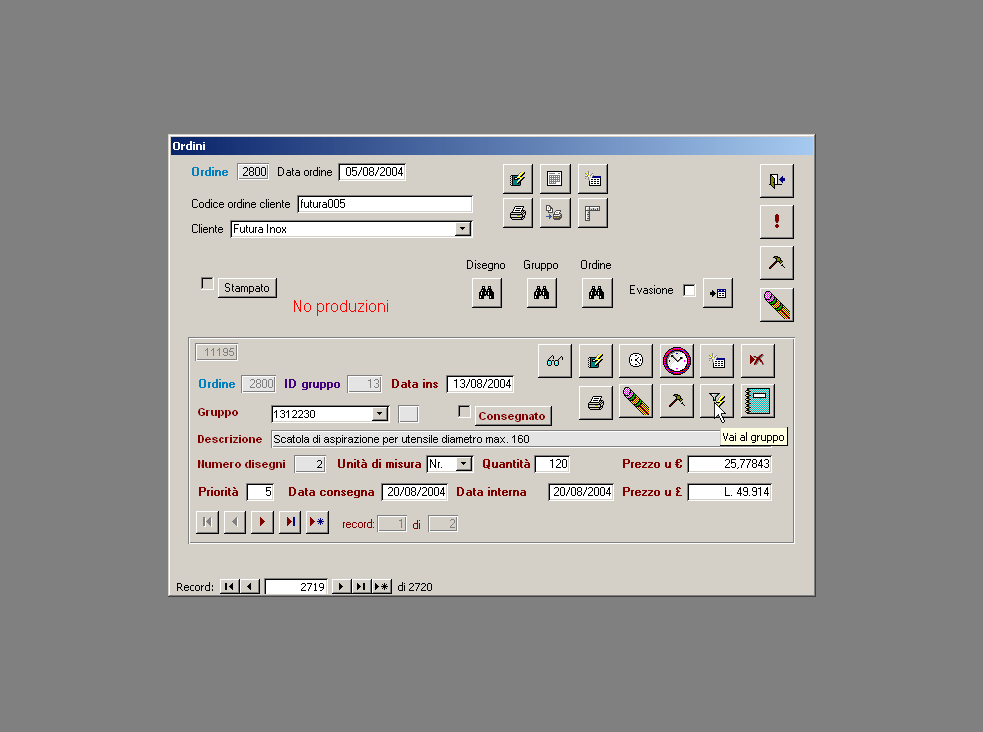
Task: Expand the Cliente dropdown showing Futura Inox
Action: coord(463,229)
